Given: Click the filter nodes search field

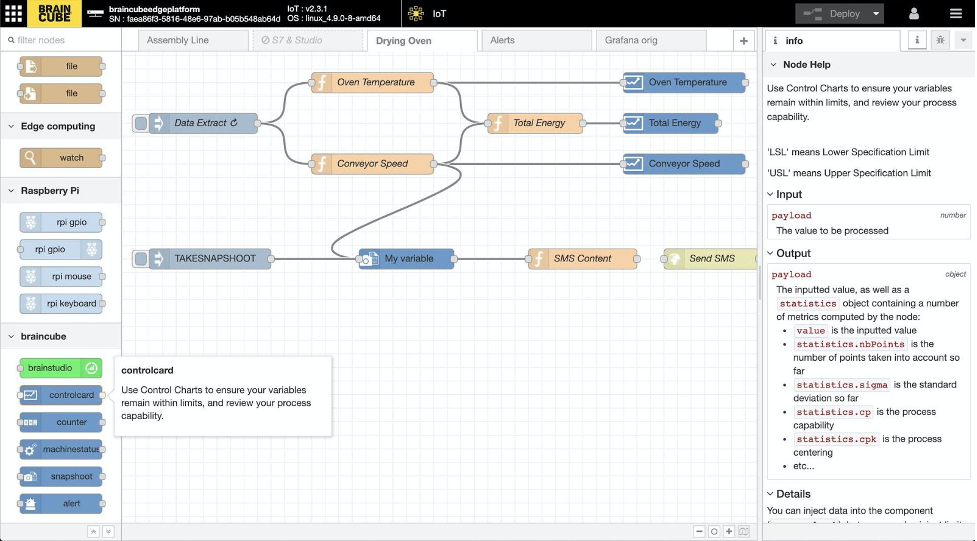Looking at the screenshot, I should click(x=62, y=40).
